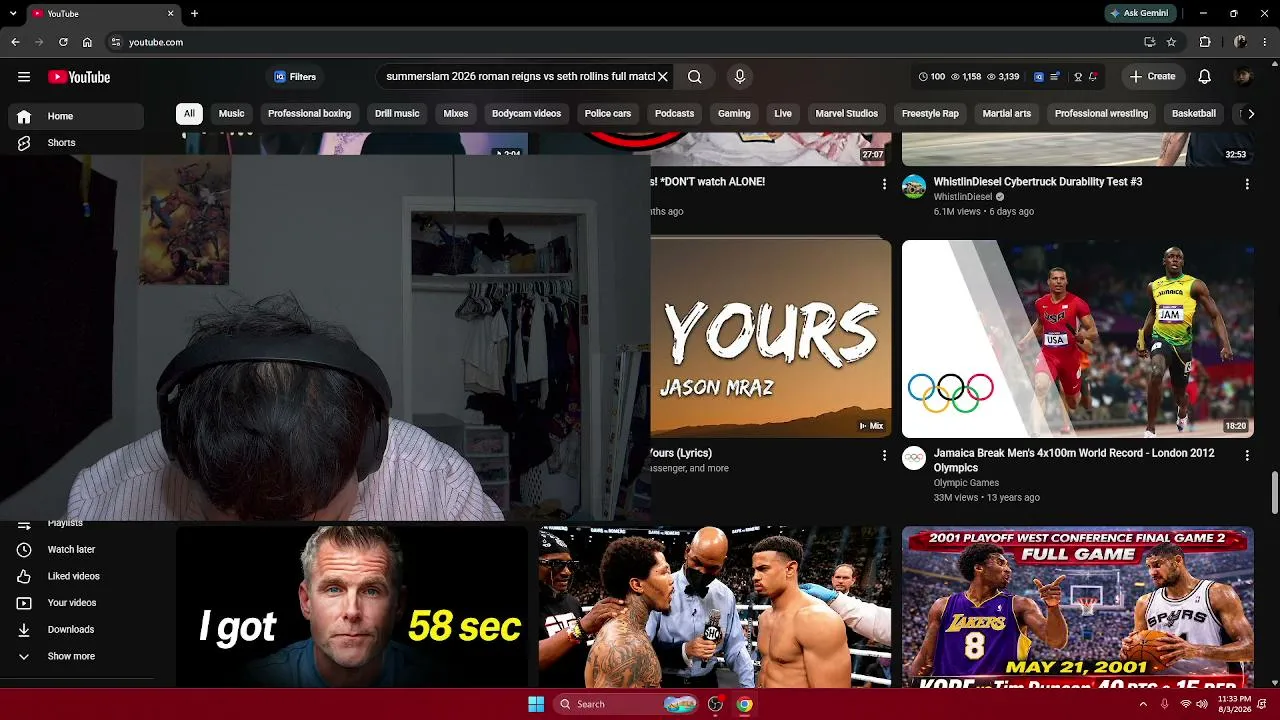The image size is (1280, 720).
Task: Play the Yours Jason Mraz mix thumbnail
Action: tap(771, 339)
